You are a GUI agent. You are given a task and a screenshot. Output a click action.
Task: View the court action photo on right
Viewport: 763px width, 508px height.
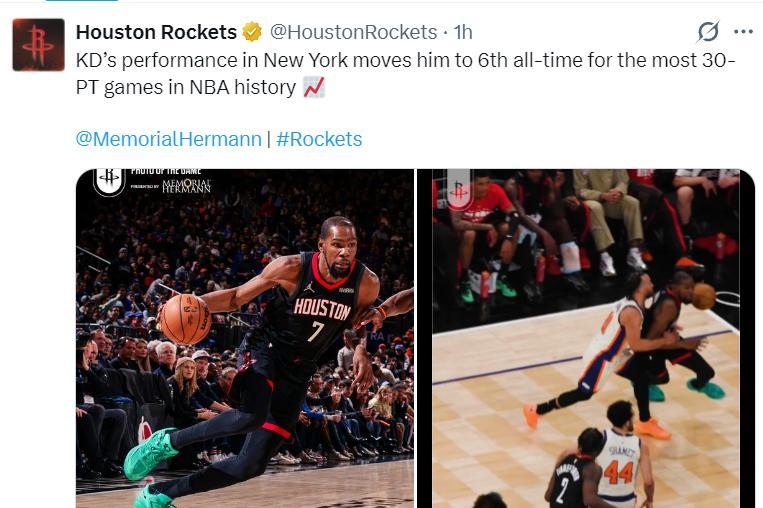click(586, 339)
